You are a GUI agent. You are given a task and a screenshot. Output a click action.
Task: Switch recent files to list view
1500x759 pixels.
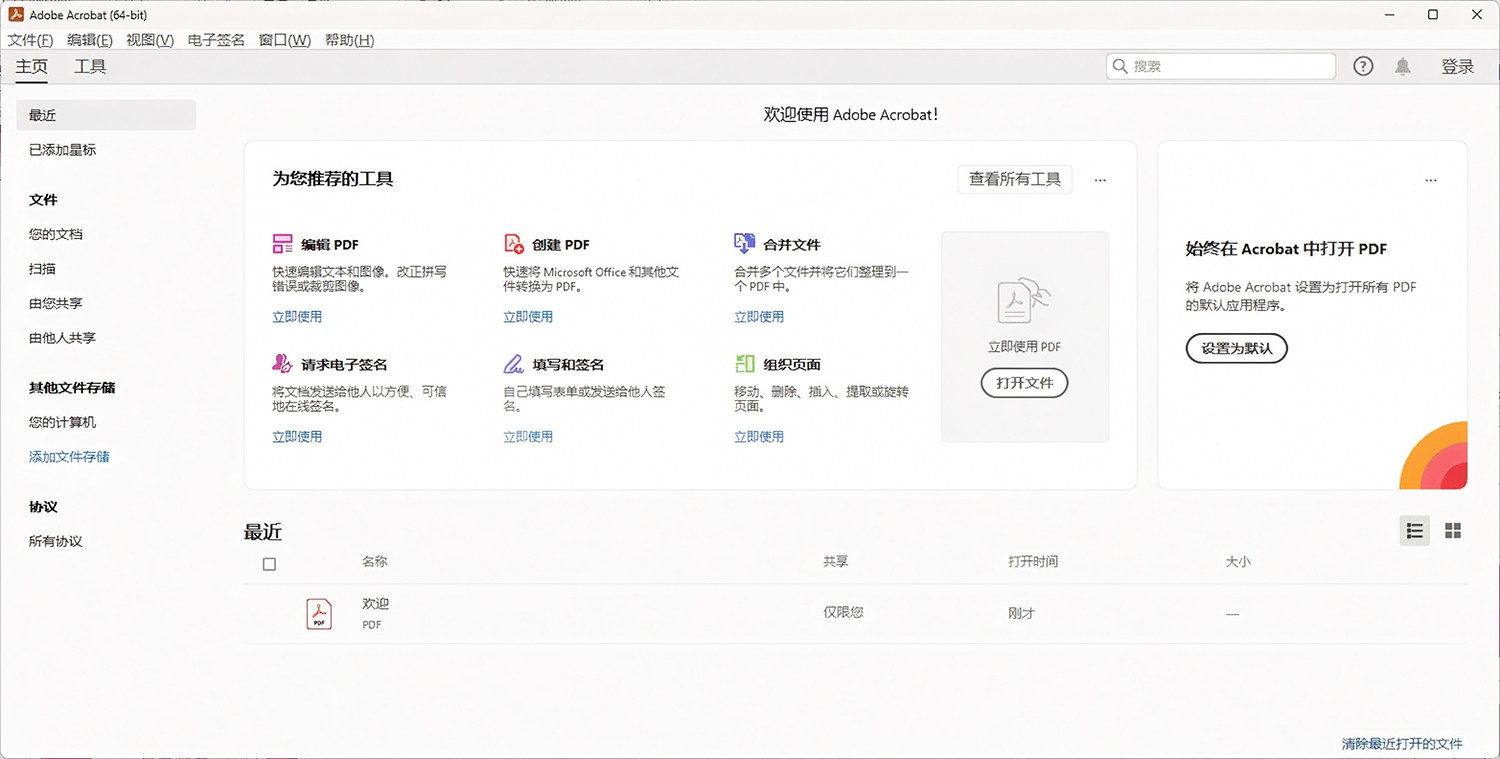[x=1414, y=530]
